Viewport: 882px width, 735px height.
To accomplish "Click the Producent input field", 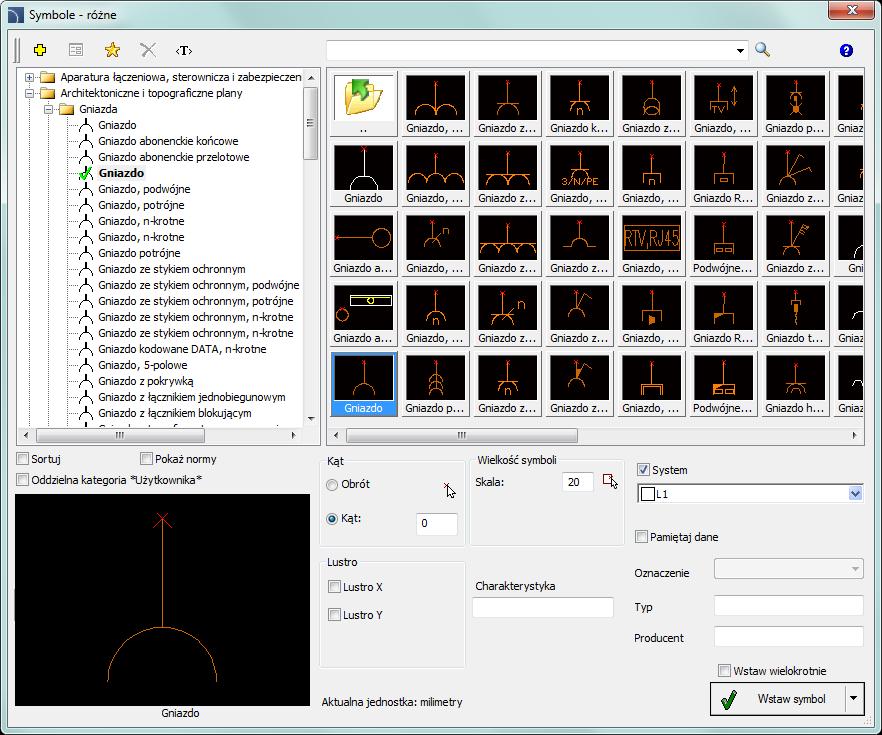I will point(789,637).
